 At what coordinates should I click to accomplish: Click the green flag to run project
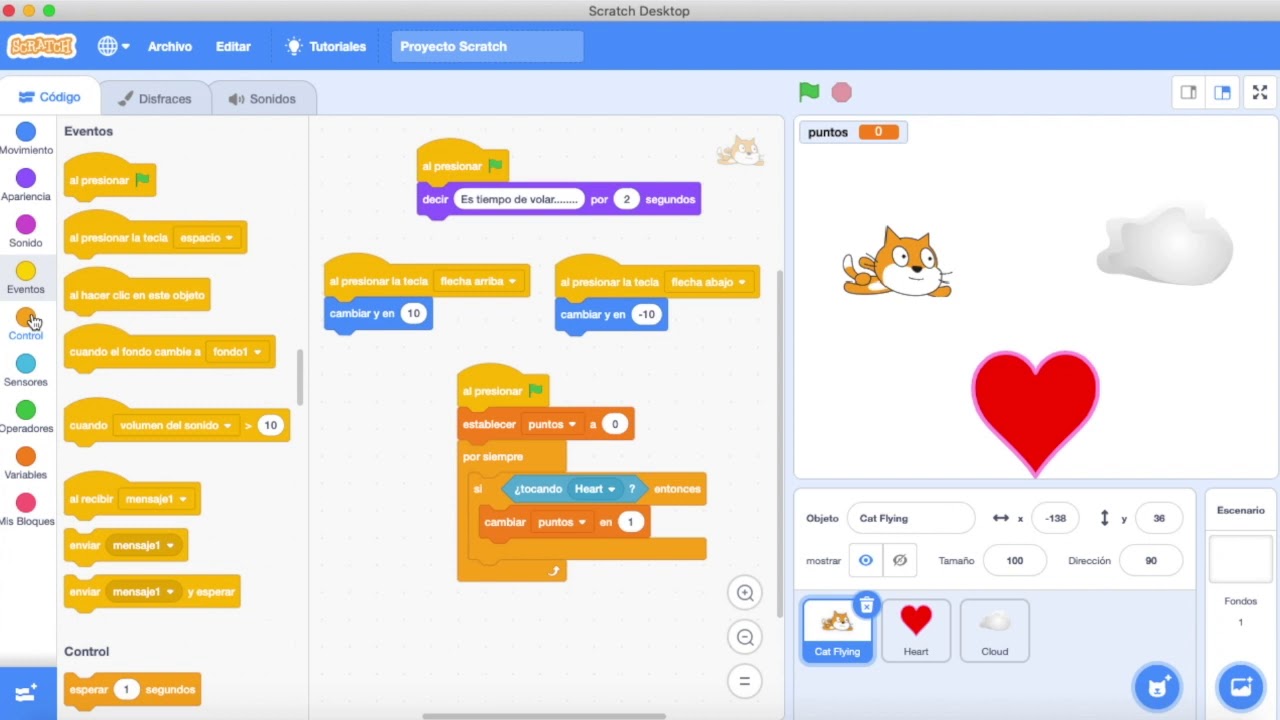[x=809, y=92]
